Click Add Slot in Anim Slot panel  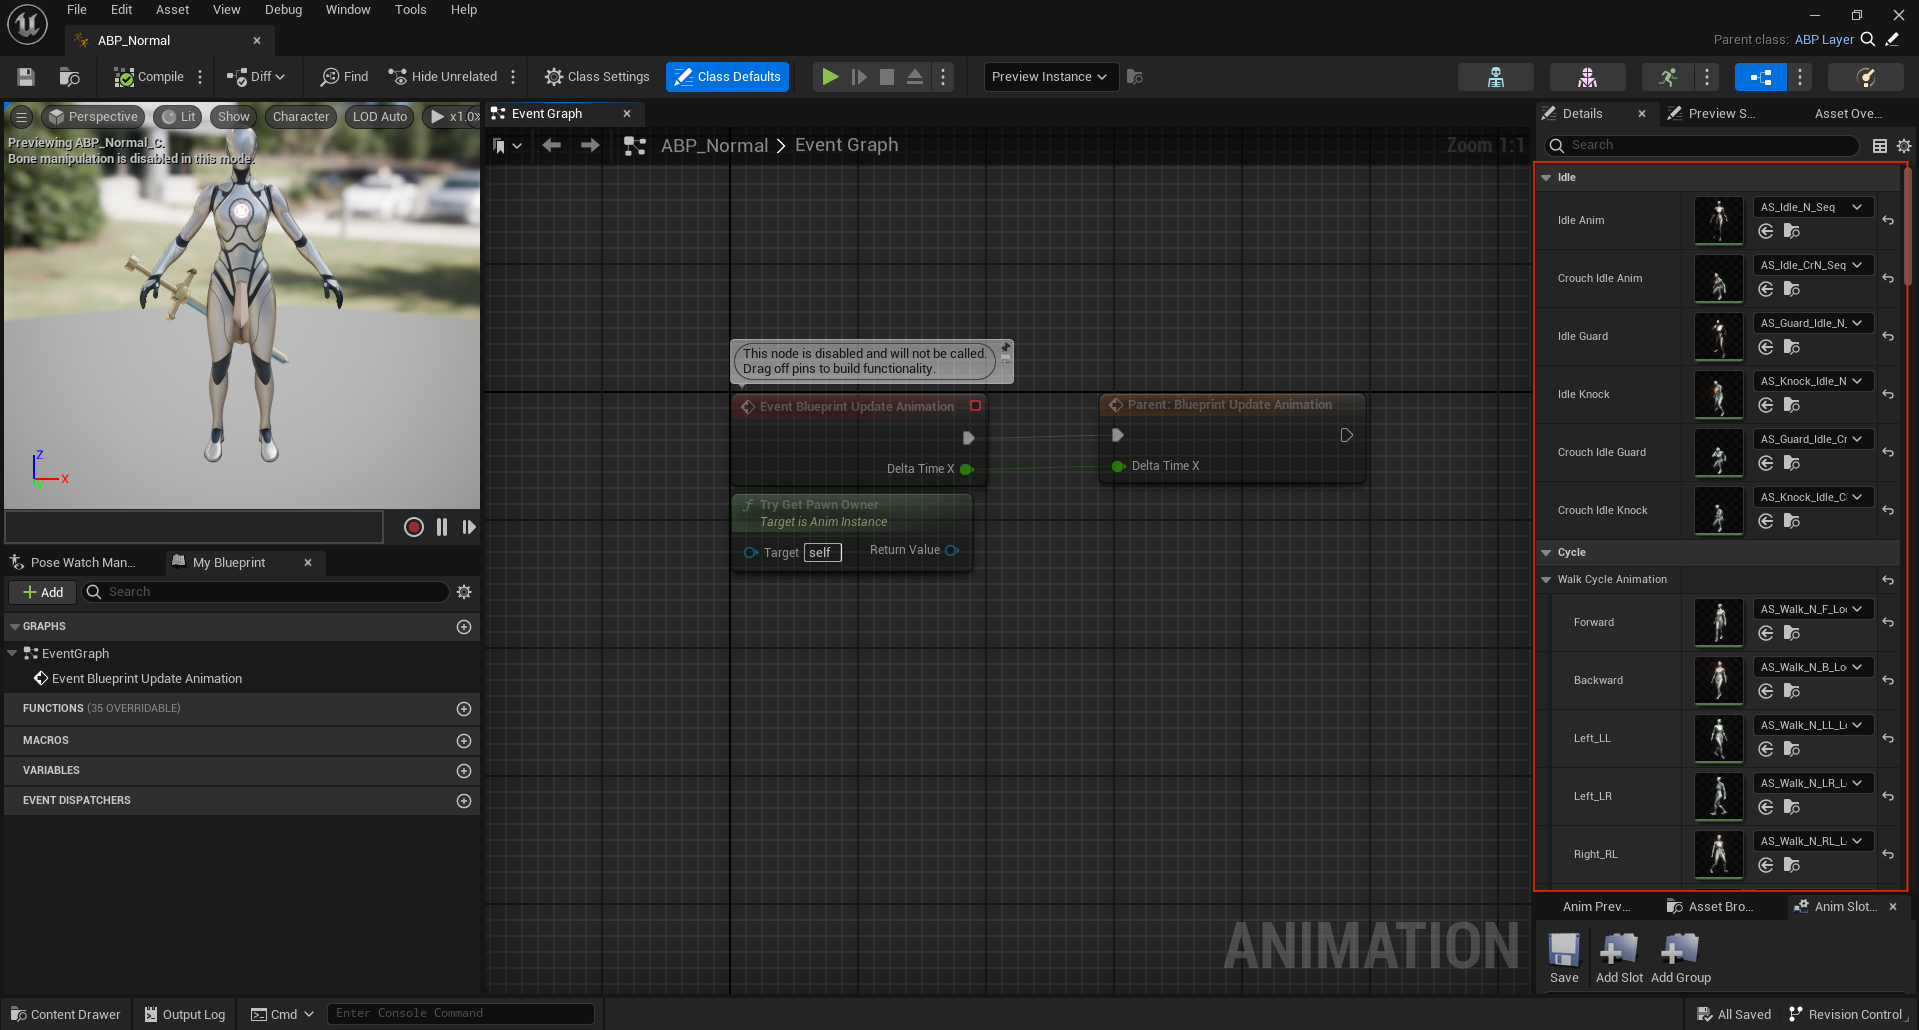pos(1619,958)
